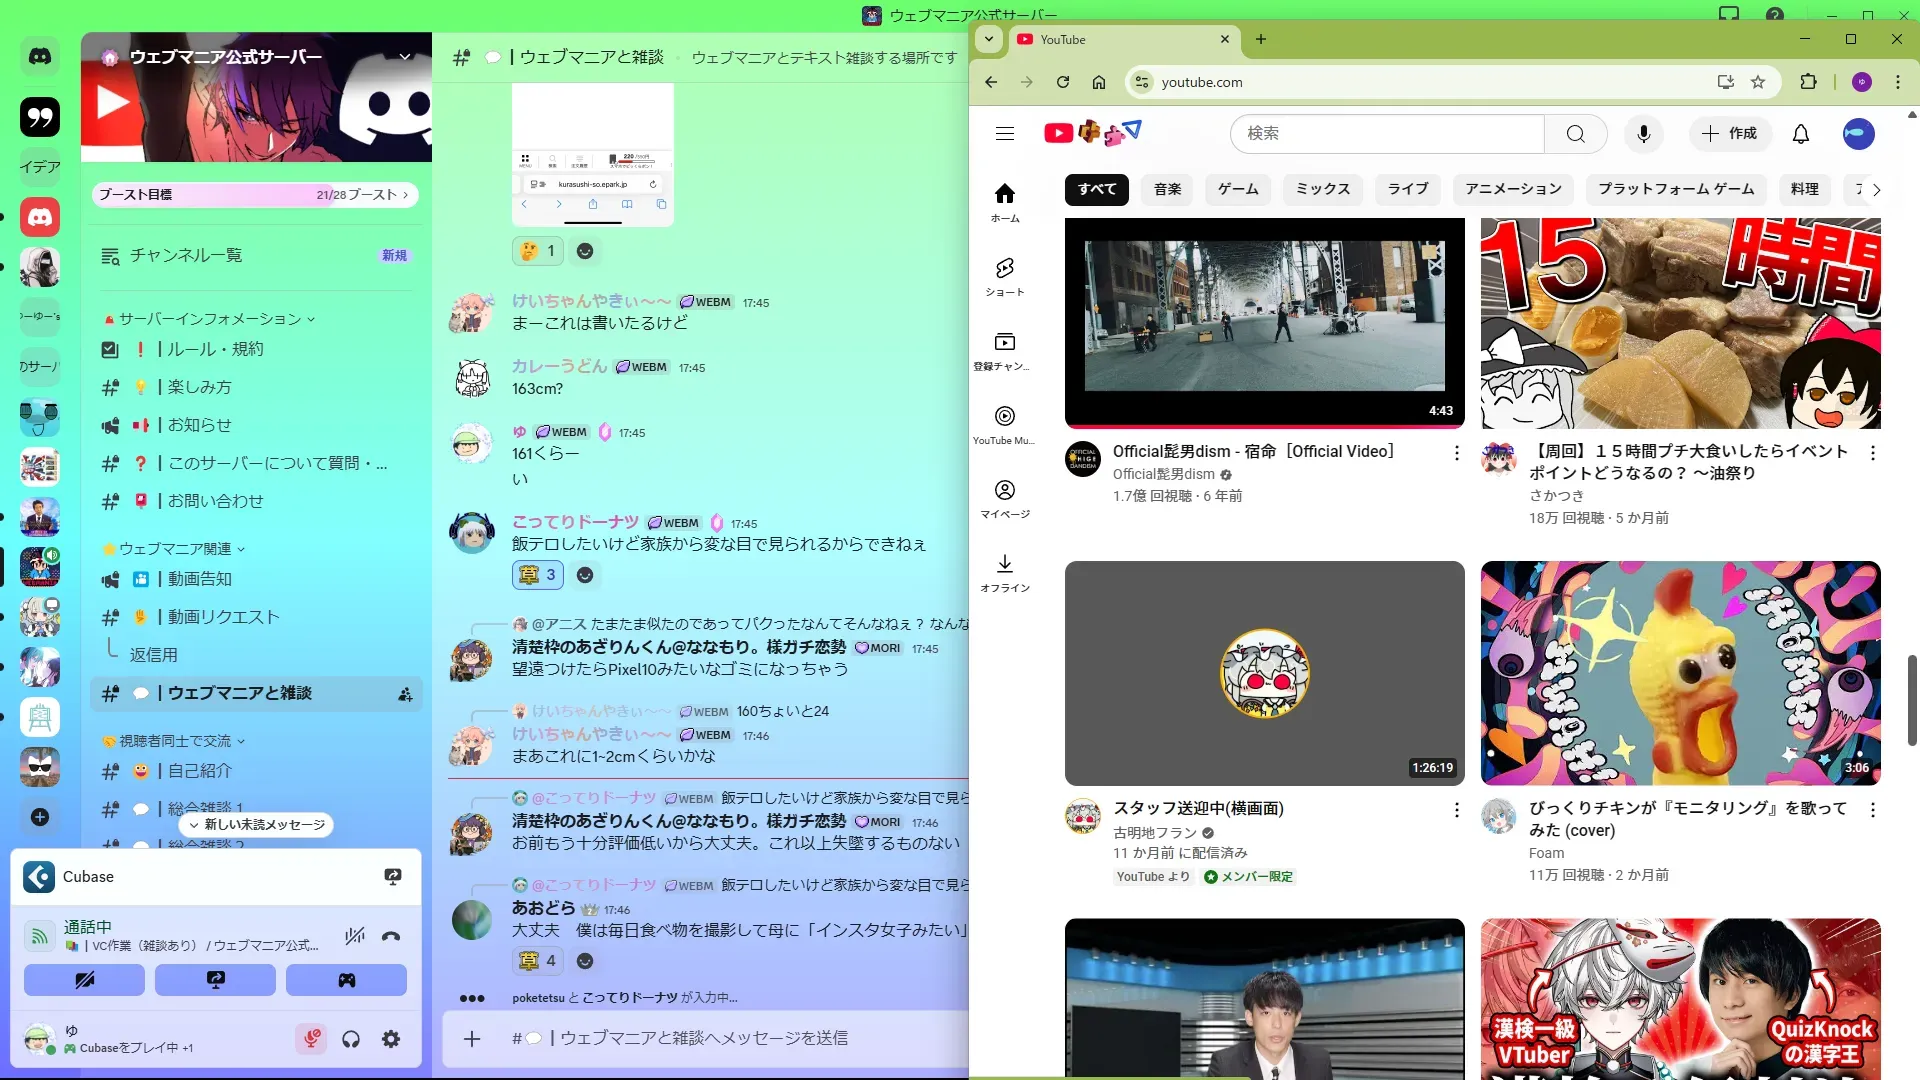Click the 作成 create button on YouTube
The width and height of the screenshot is (1920, 1080).
point(1729,133)
